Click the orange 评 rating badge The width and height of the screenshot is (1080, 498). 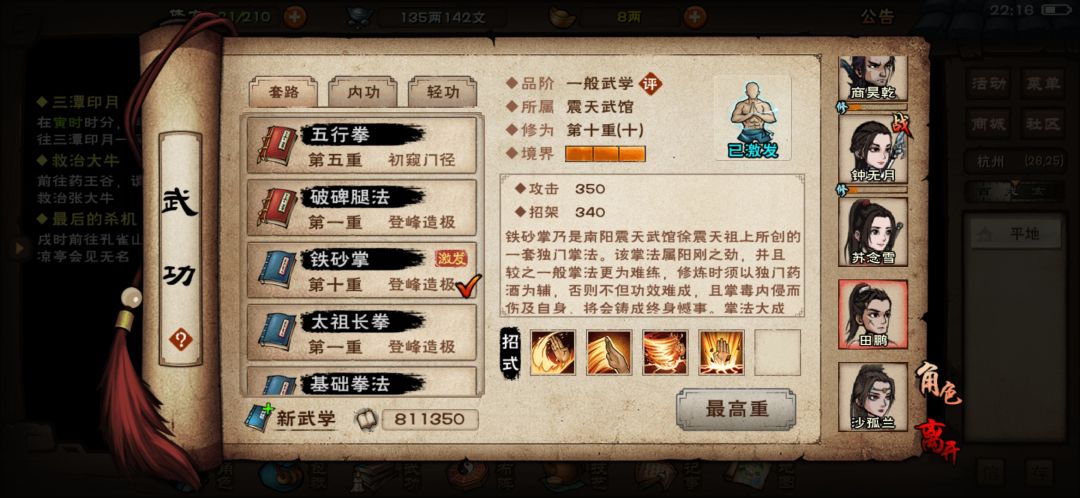[x=650, y=84]
